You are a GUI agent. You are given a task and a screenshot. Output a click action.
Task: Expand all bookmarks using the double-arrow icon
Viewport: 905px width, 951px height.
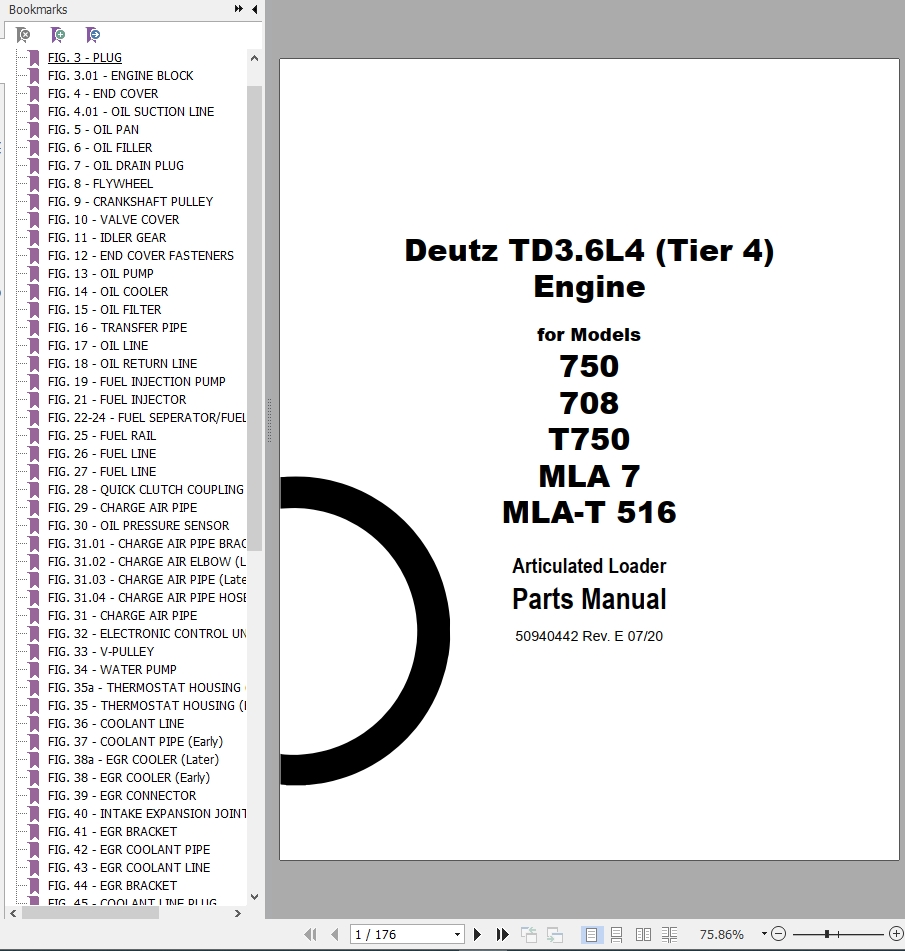[x=238, y=9]
